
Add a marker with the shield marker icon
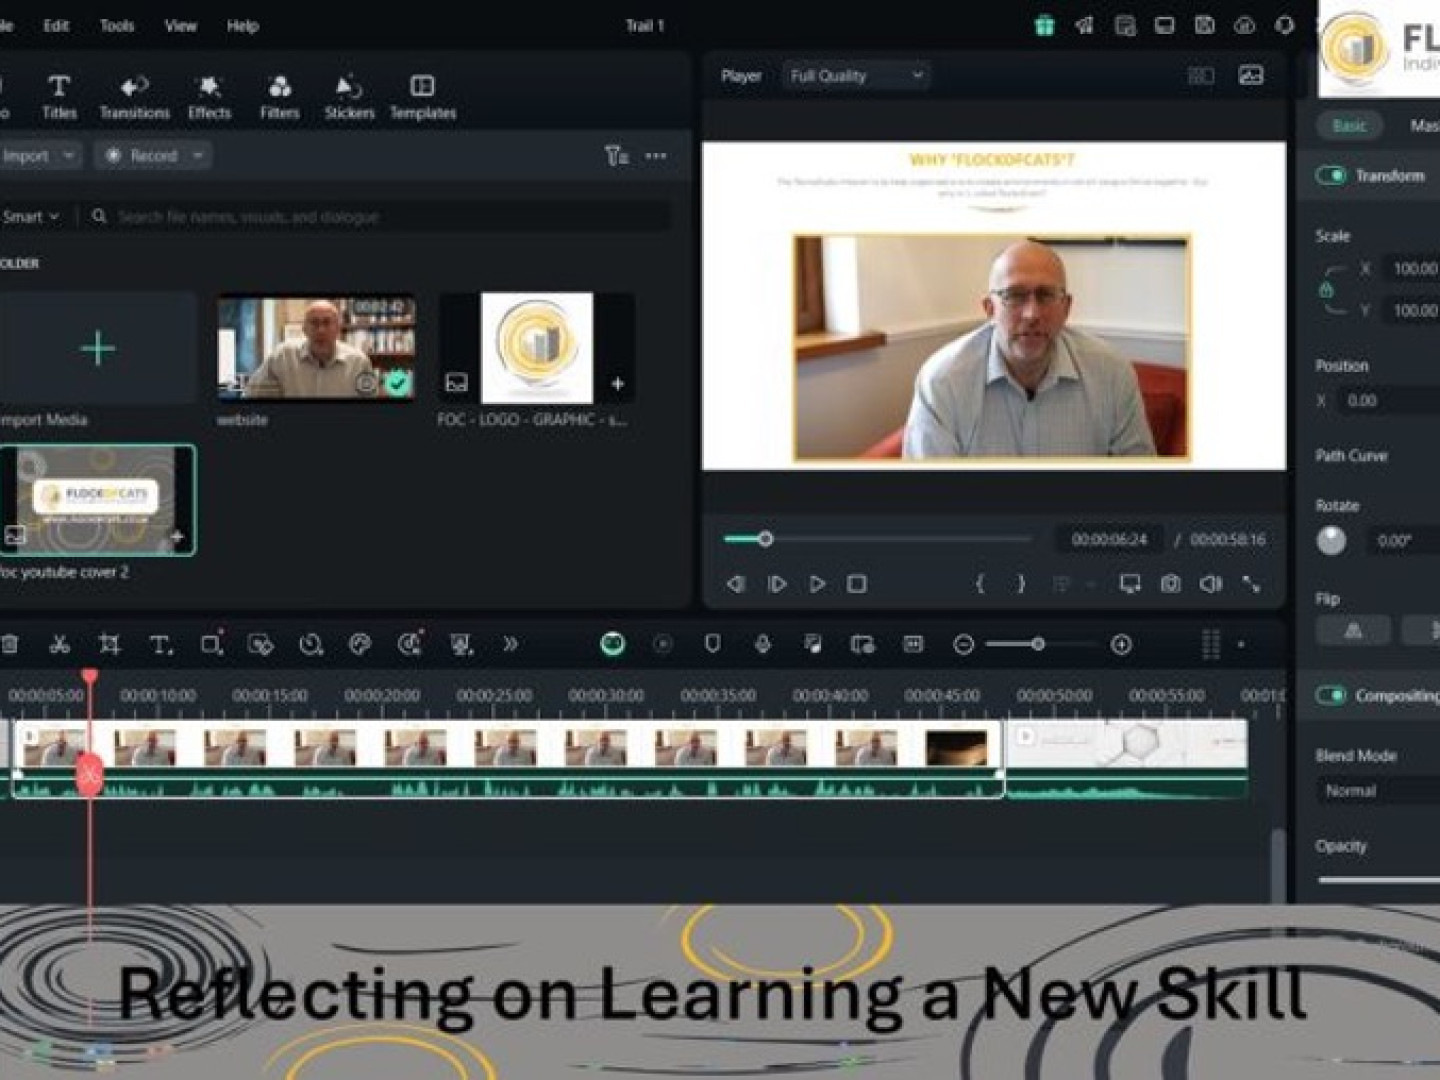click(x=712, y=645)
